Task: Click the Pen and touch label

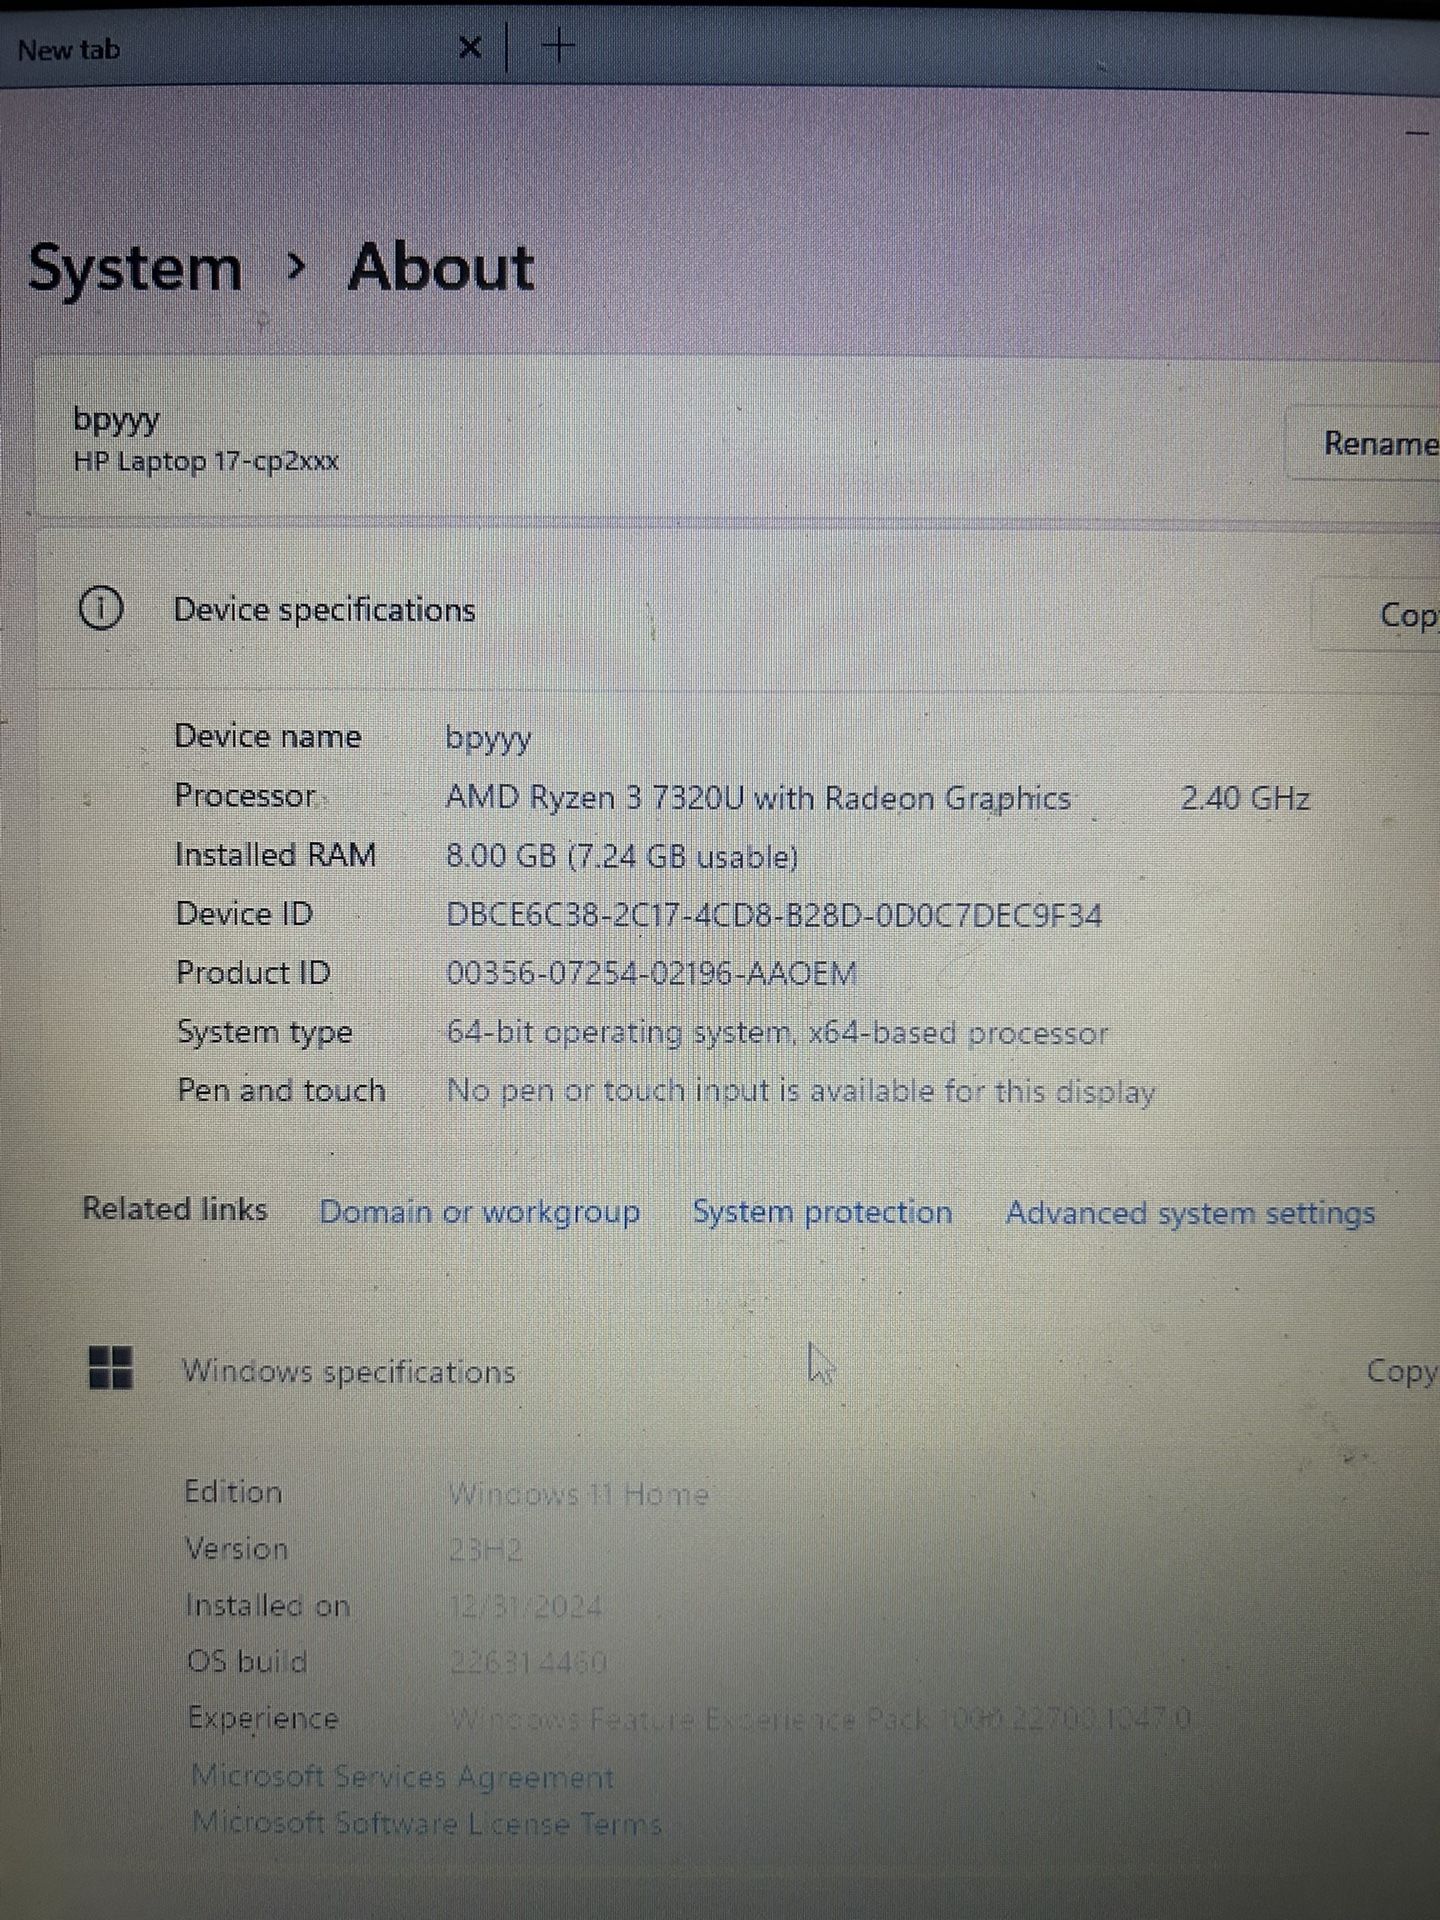Action: click(x=282, y=1090)
